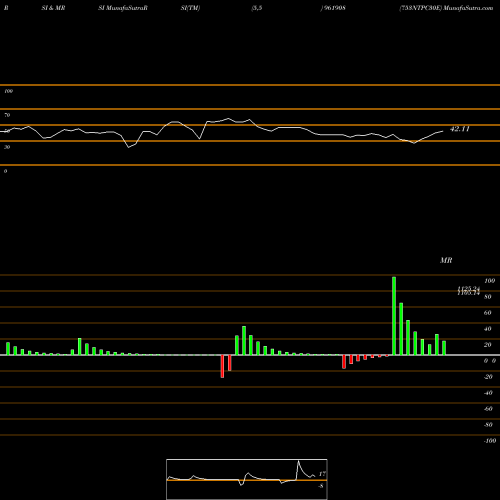Click the SI MunafaSutraR header label
500x500 pixels.
123,8
